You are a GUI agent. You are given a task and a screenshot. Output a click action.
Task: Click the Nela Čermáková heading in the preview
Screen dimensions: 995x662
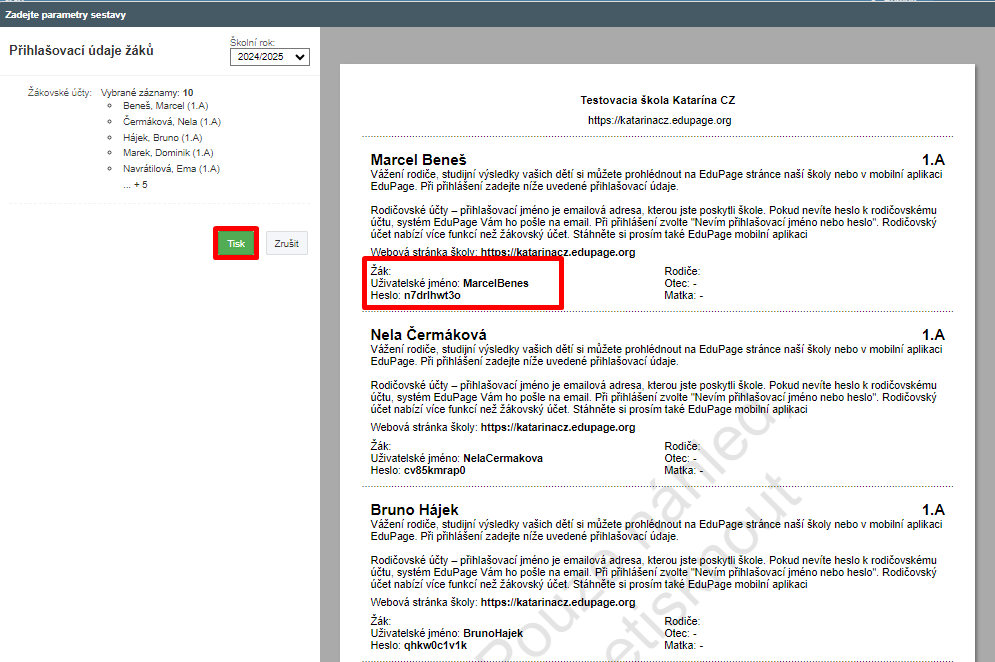point(428,334)
